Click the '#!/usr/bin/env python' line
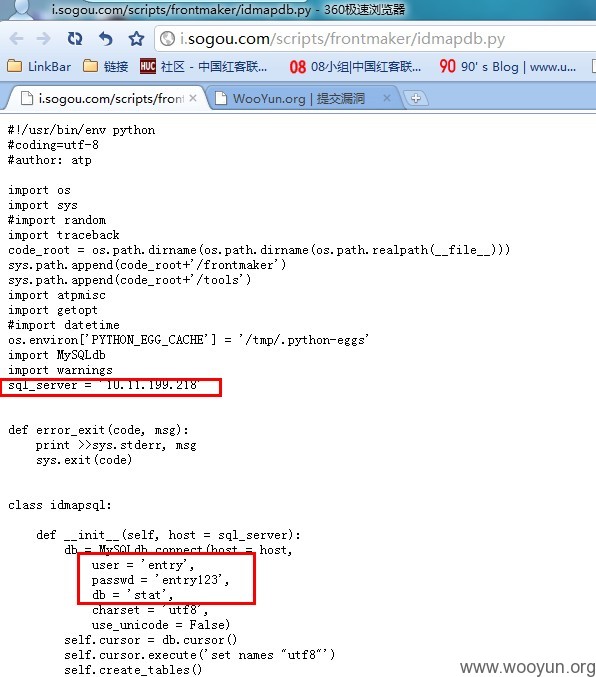This screenshot has height=677, width=596. pyautogui.click(x=82, y=130)
